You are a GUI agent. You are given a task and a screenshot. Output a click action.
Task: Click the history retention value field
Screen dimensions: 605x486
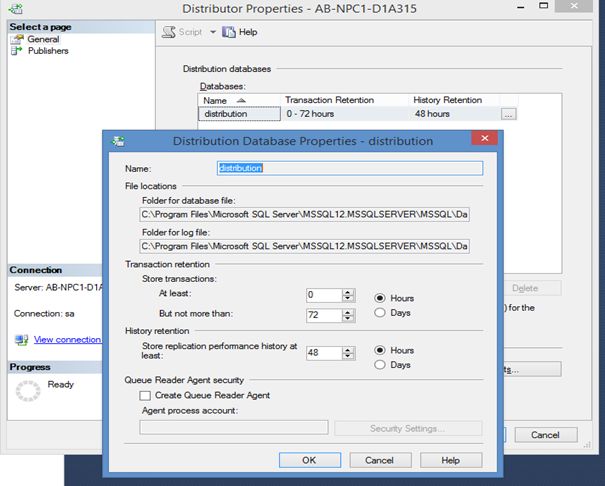pyautogui.click(x=324, y=353)
